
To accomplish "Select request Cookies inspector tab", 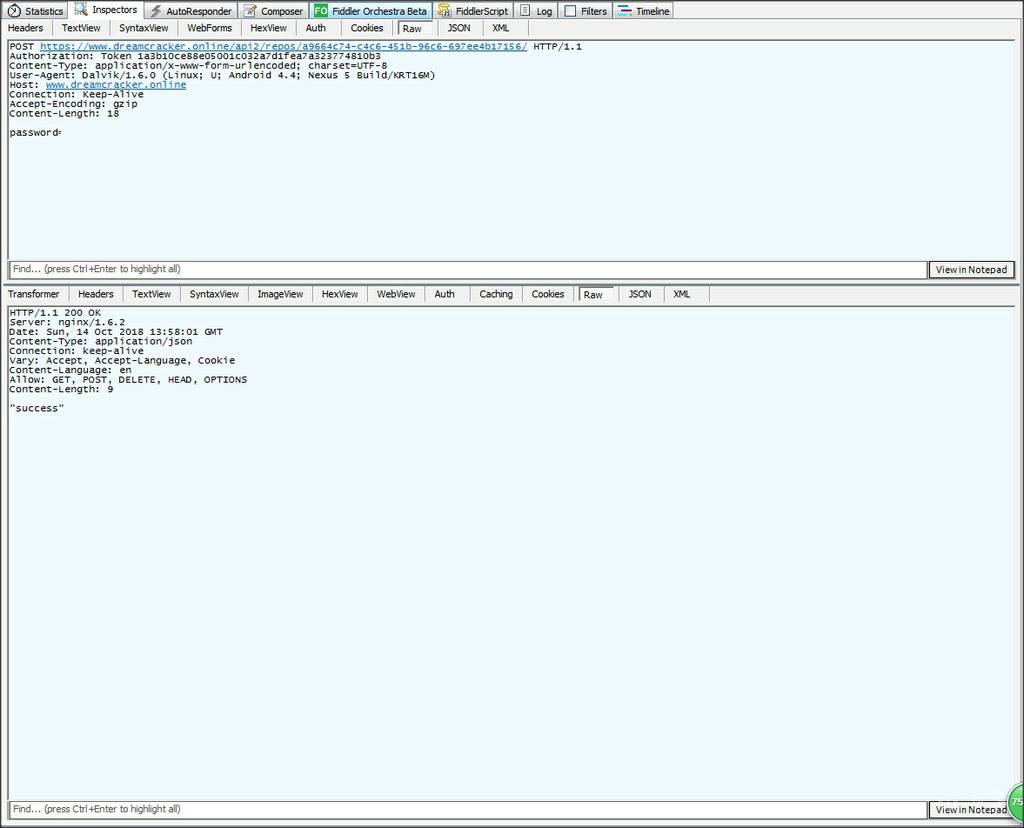I will pyautogui.click(x=367, y=28).
